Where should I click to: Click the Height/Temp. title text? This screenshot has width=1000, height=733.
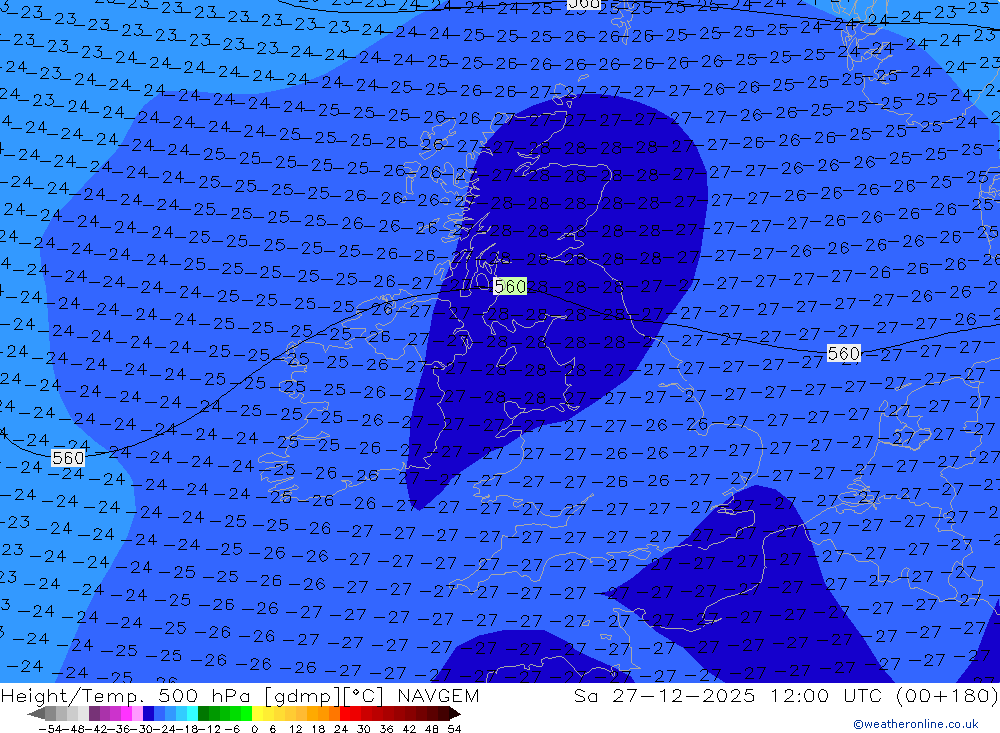click(75, 696)
